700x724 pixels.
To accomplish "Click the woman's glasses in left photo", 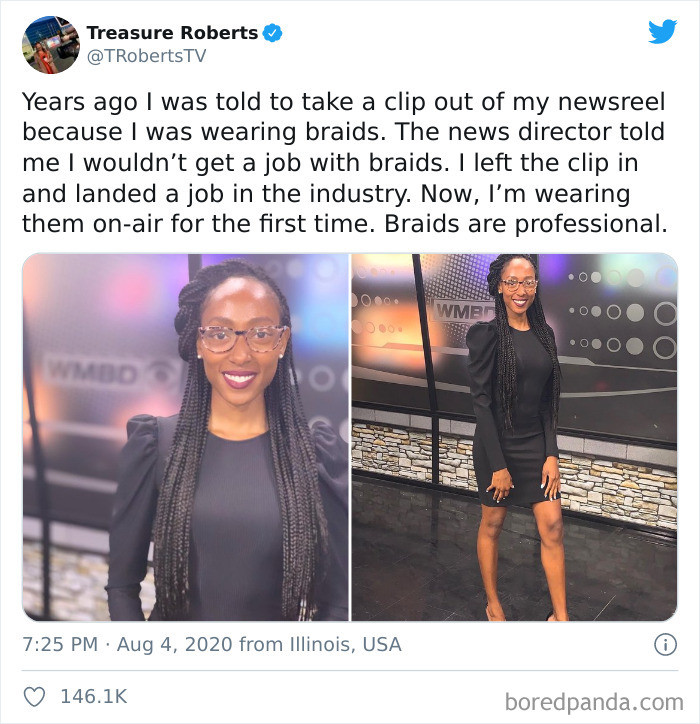I will [x=242, y=338].
